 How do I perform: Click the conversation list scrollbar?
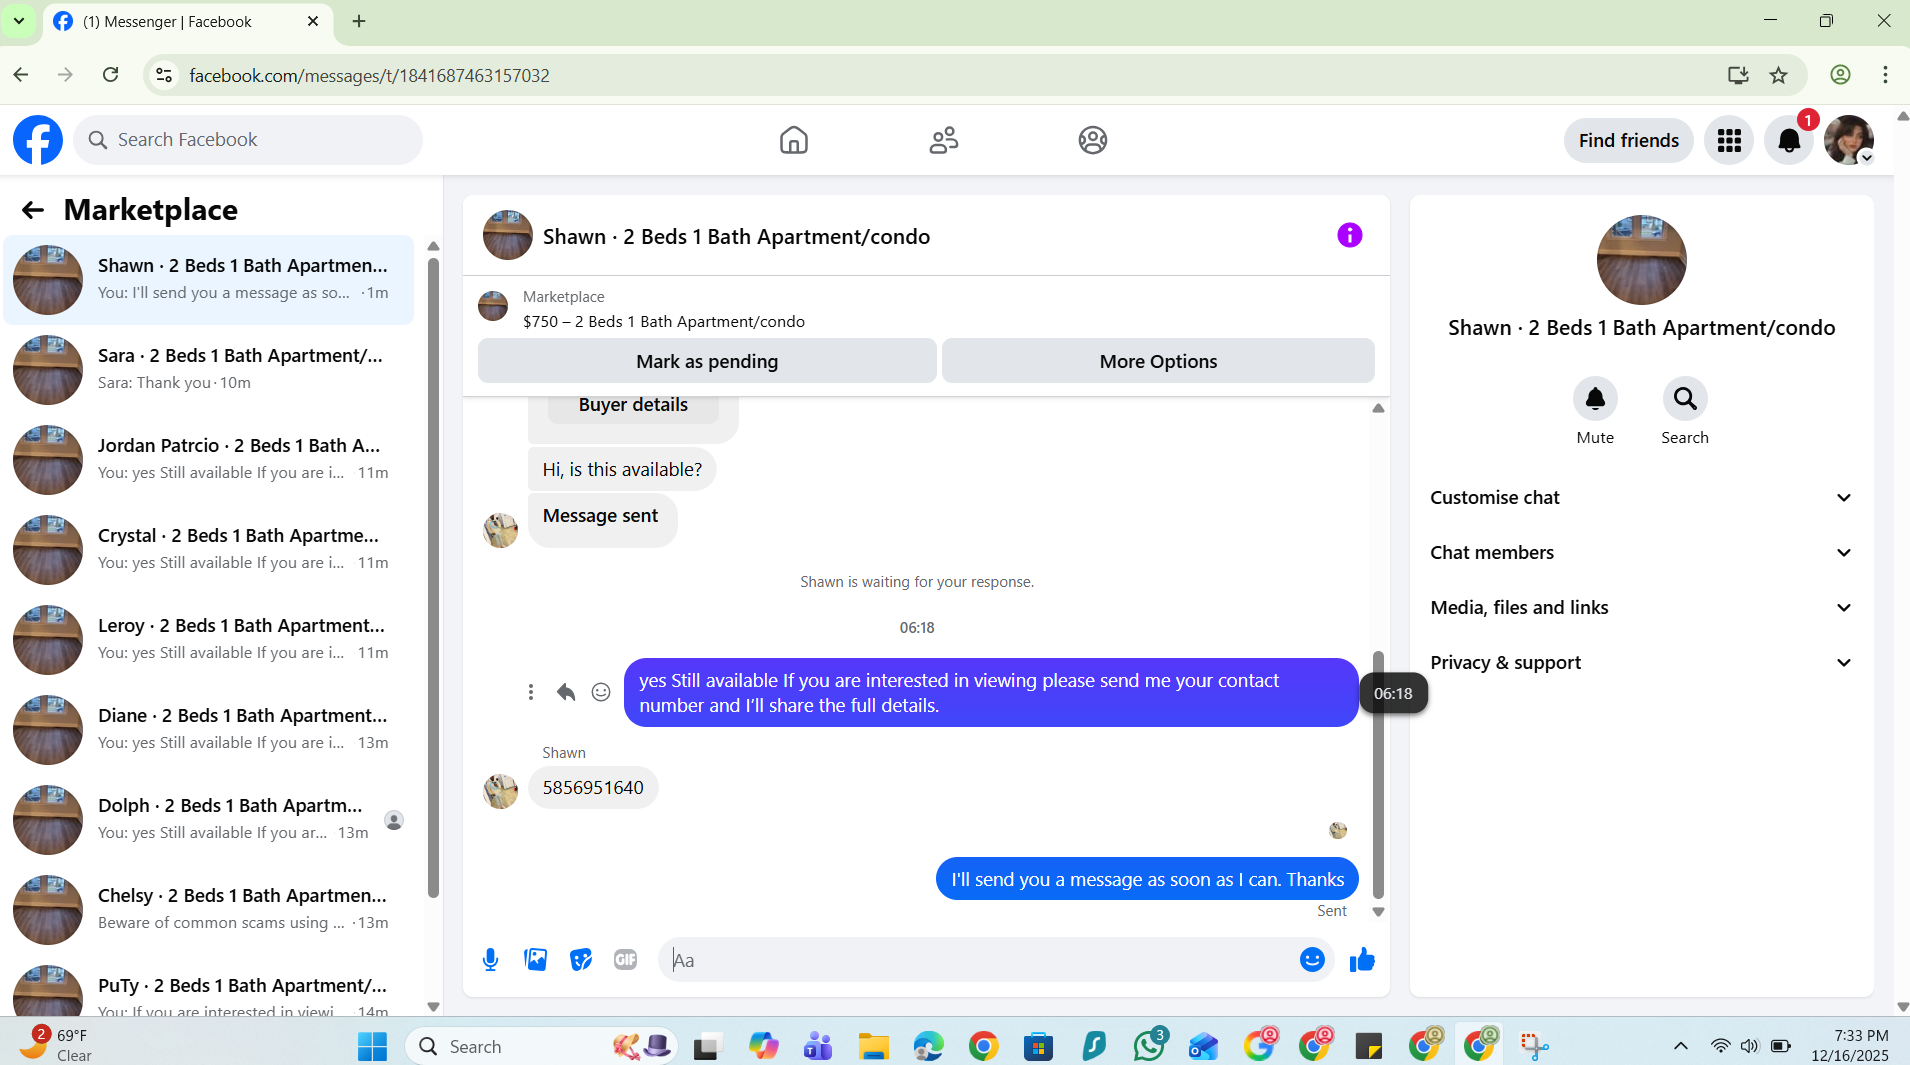(x=433, y=577)
